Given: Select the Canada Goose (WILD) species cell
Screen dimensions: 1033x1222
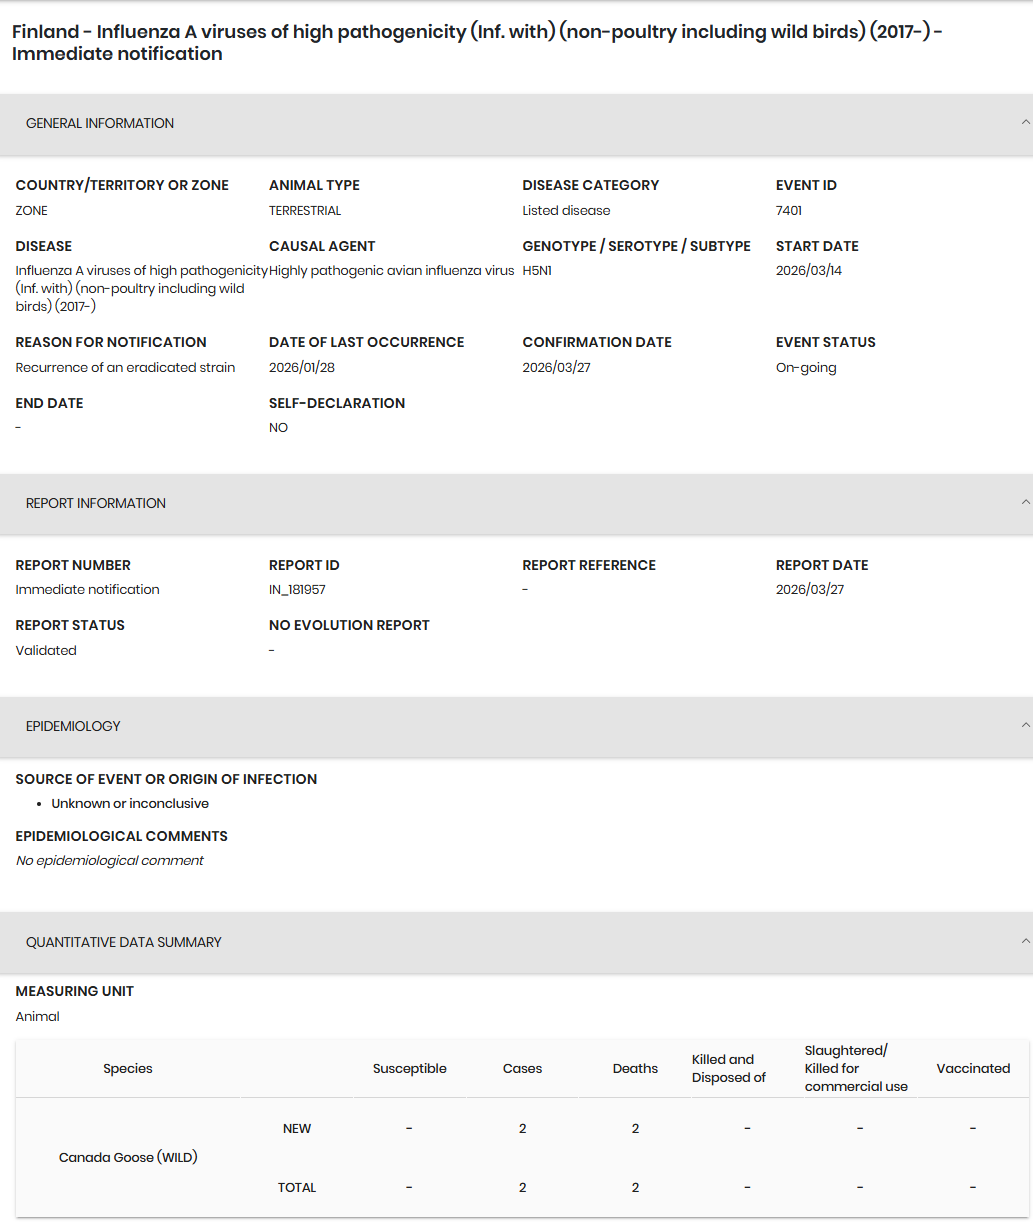Looking at the screenshot, I should click(x=128, y=1158).
